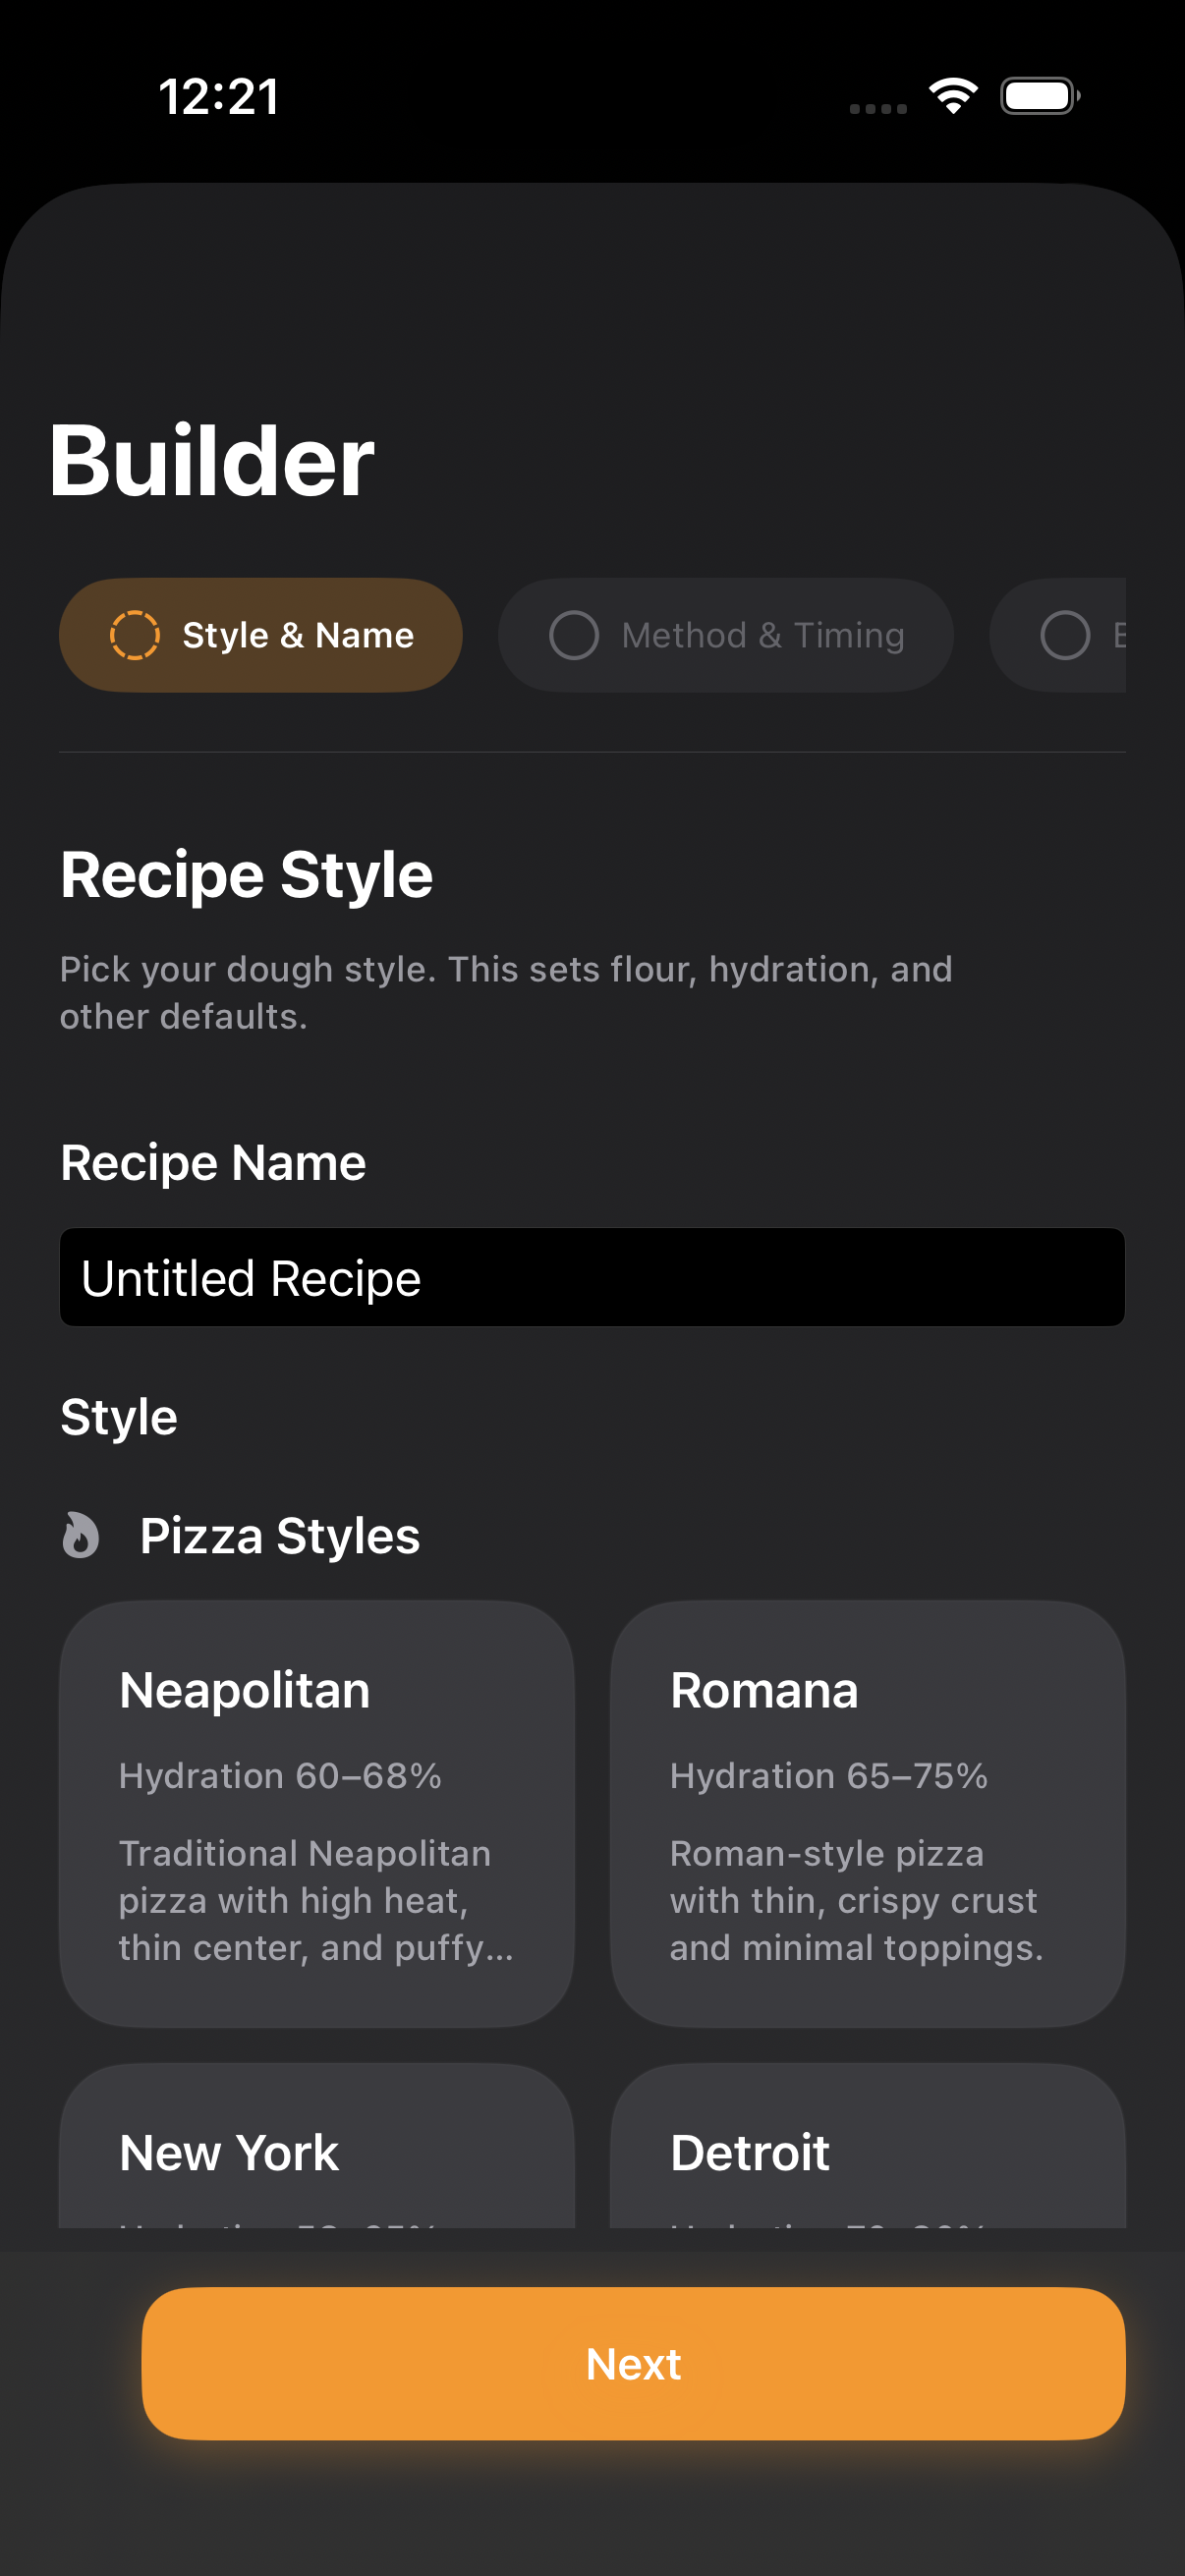Click the Recipe Style section heading
The height and width of the screenshot is (2576, 1185).
point(247,872)
